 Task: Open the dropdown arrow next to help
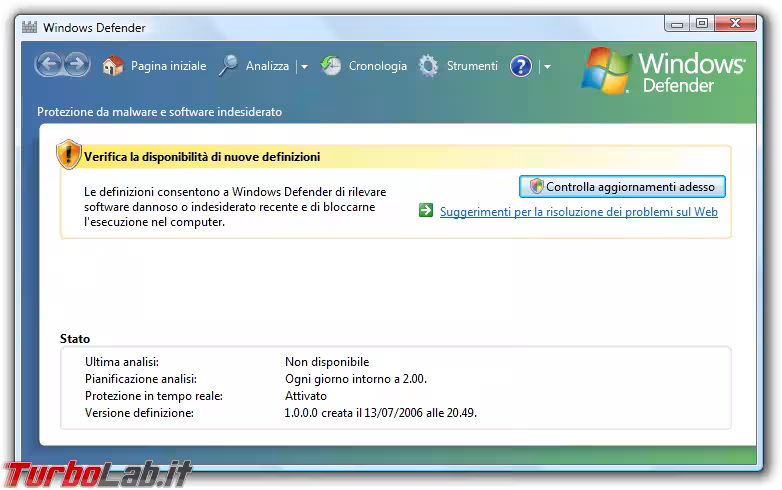click(x=546, y=67)
